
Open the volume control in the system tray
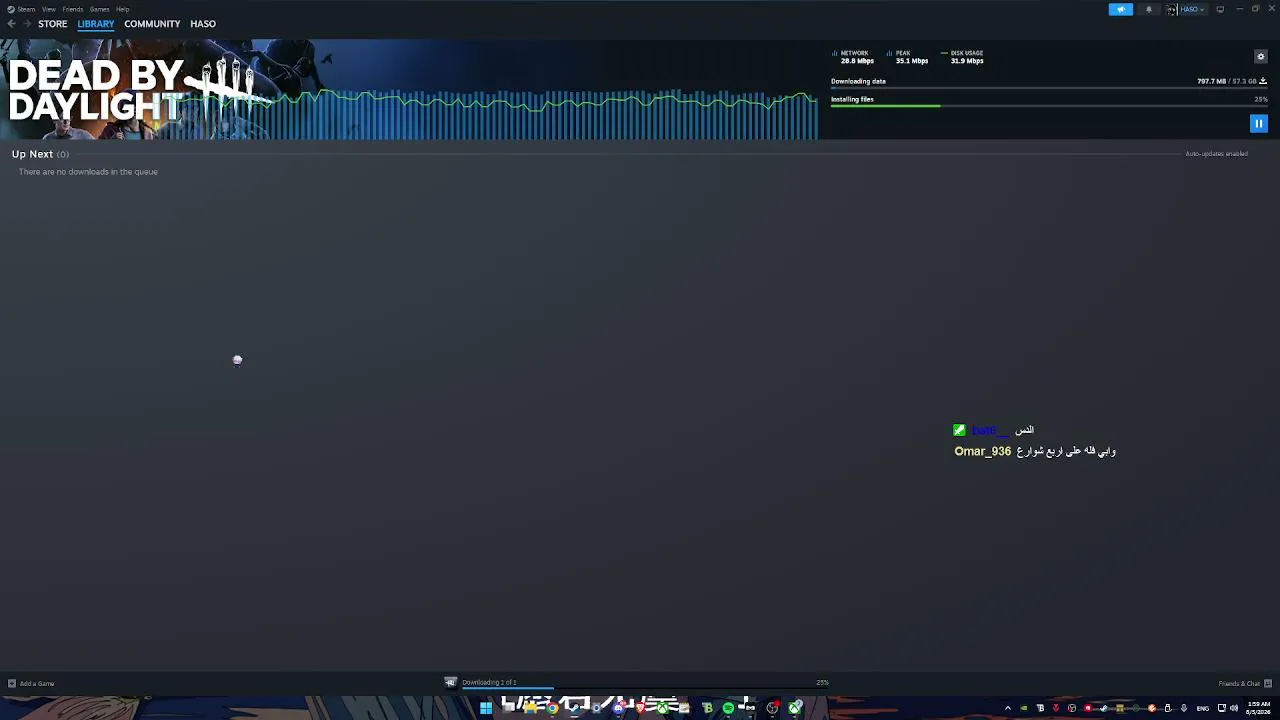click(1234, 709)
